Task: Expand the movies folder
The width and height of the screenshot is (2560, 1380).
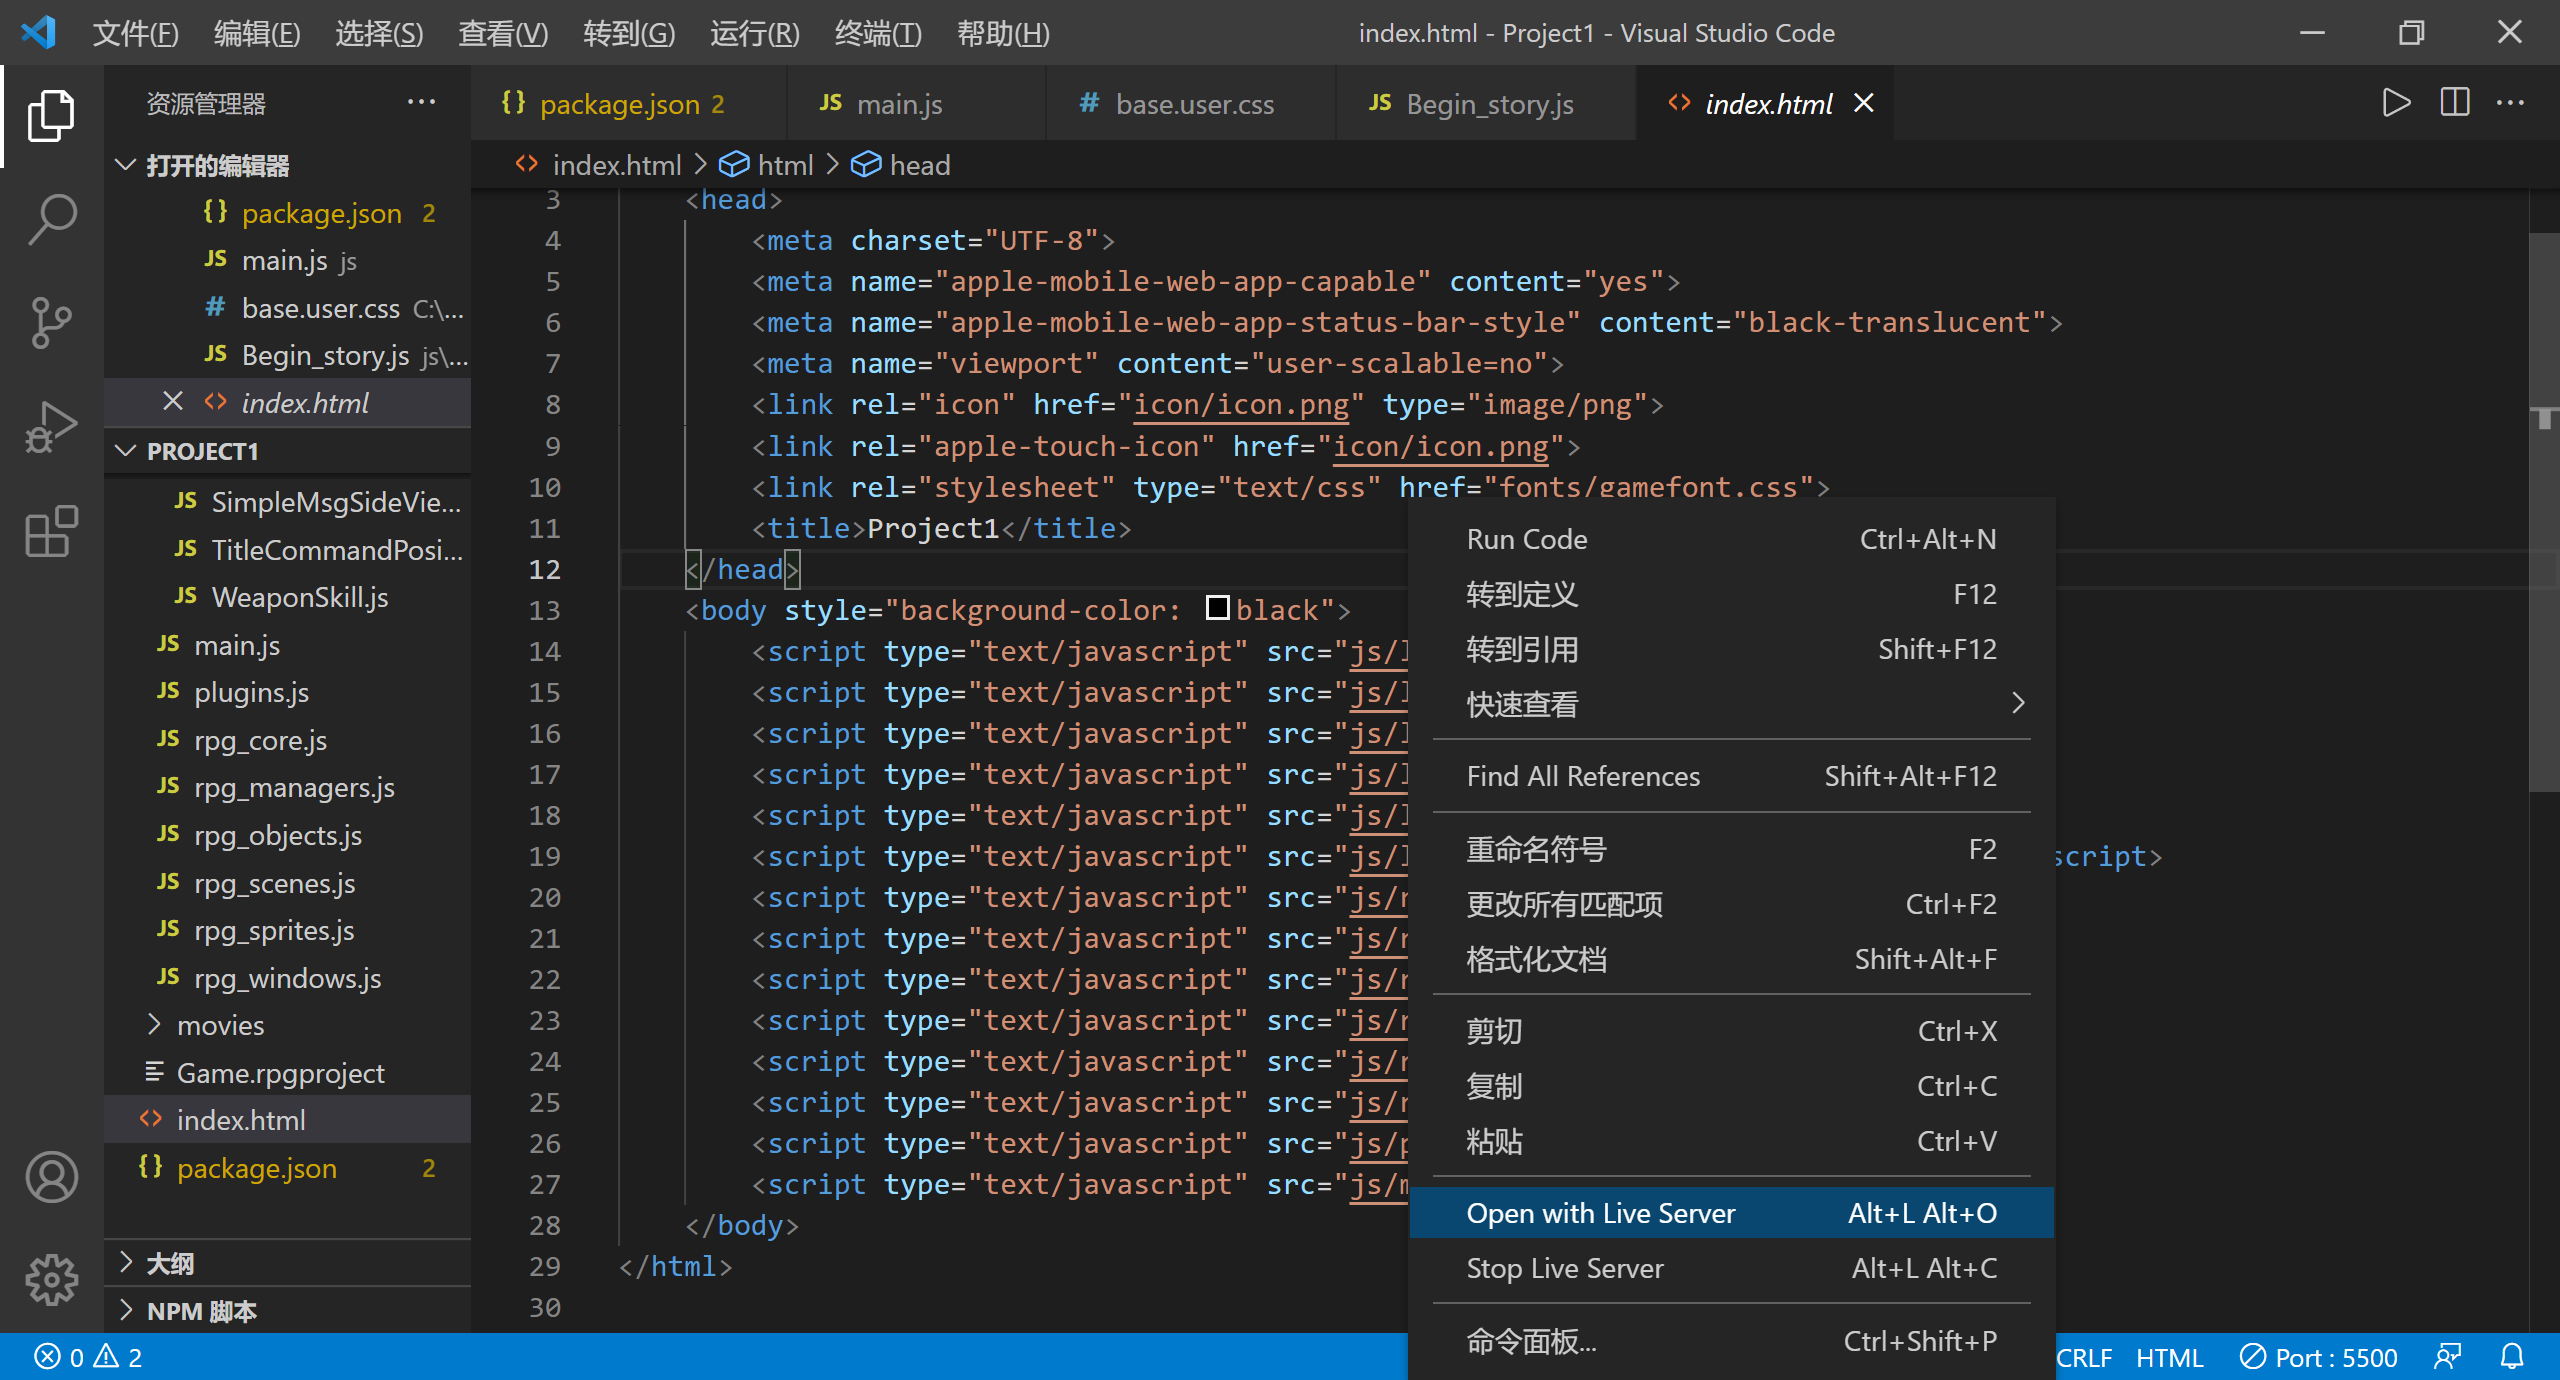Action: (287, 1025)
